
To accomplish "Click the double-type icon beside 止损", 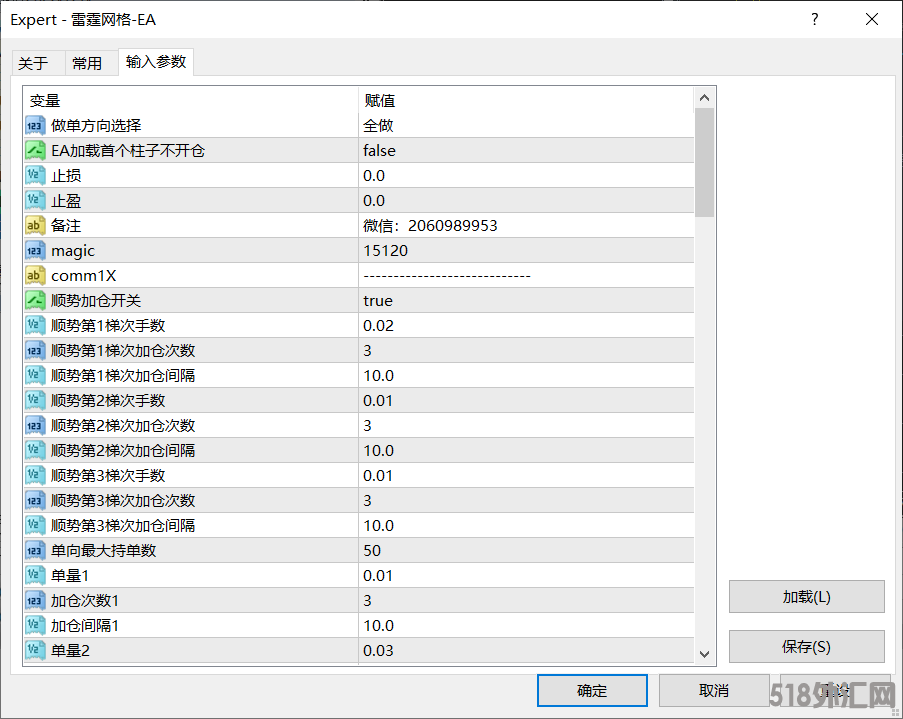I will (35, 176).
